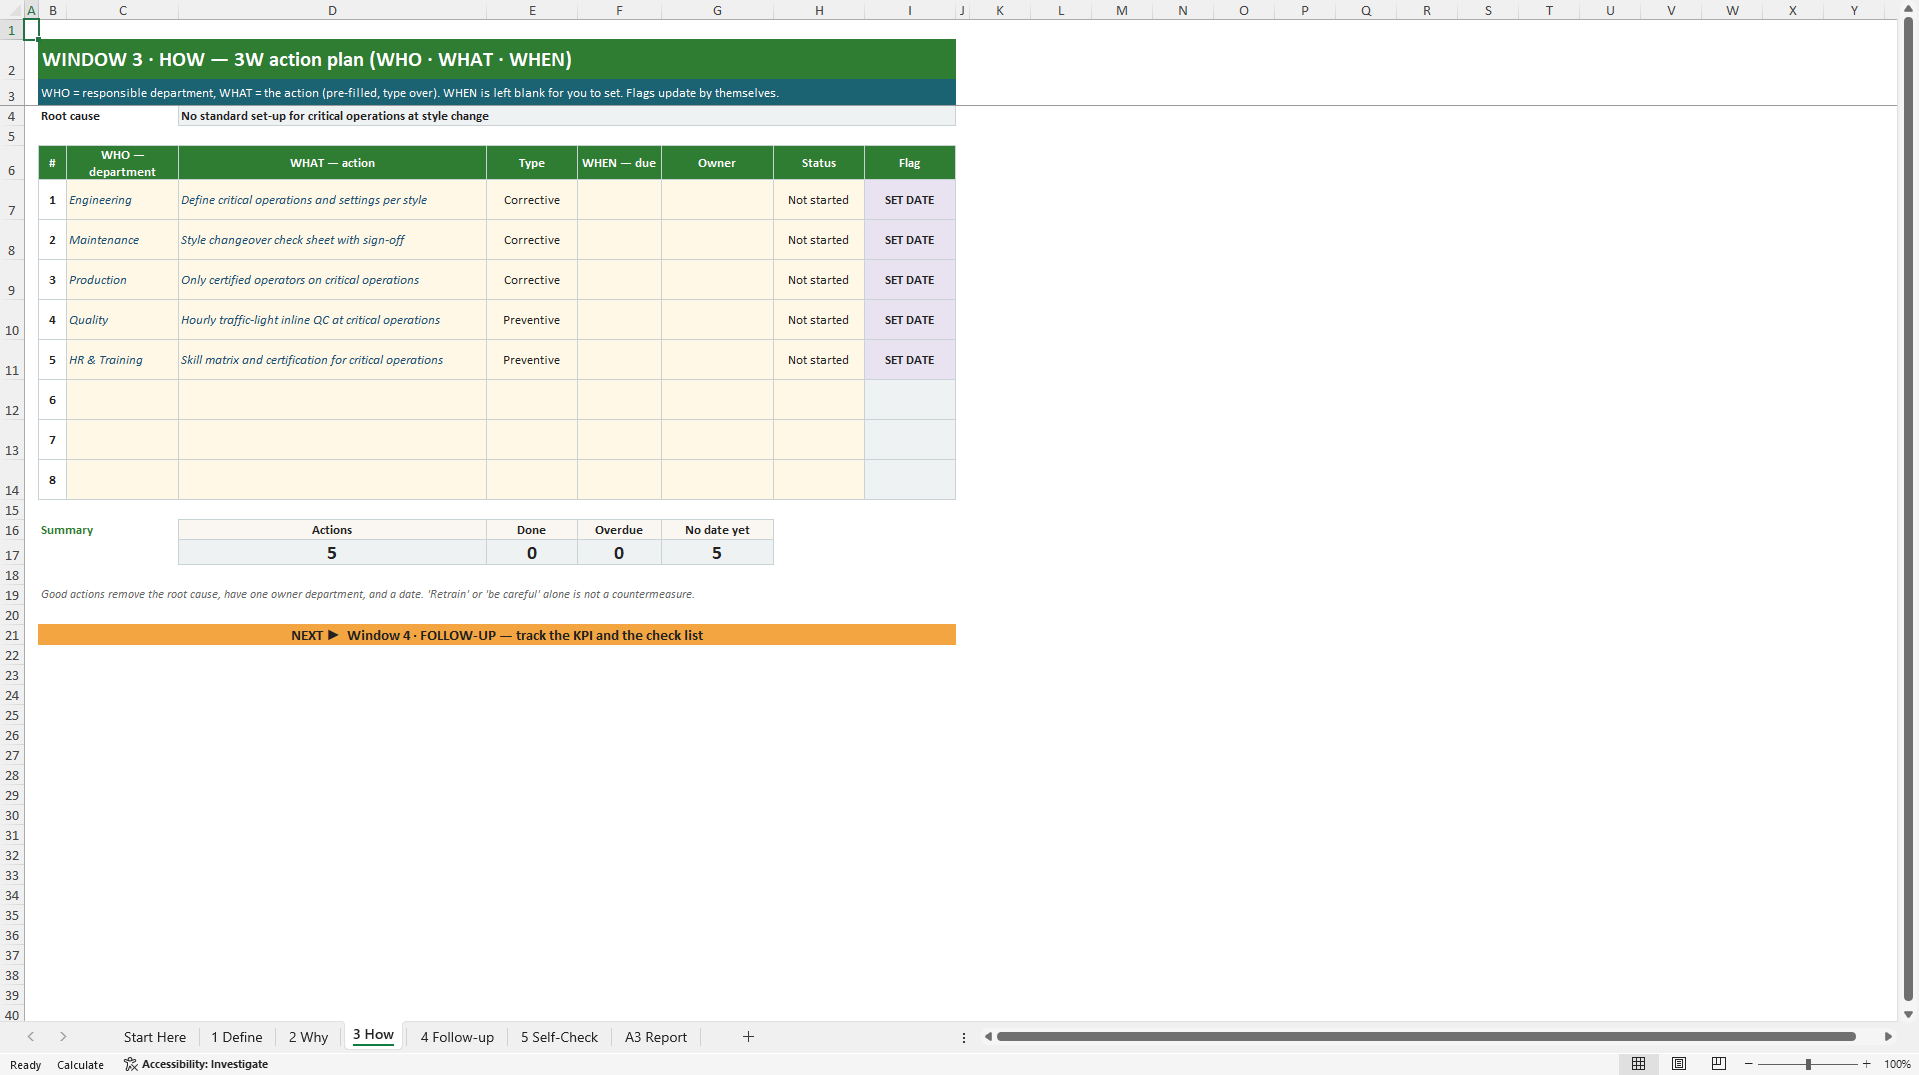Open the 5 Self-Check sheet tab
1919x1075 pixels.
[x=559, y=1037]
